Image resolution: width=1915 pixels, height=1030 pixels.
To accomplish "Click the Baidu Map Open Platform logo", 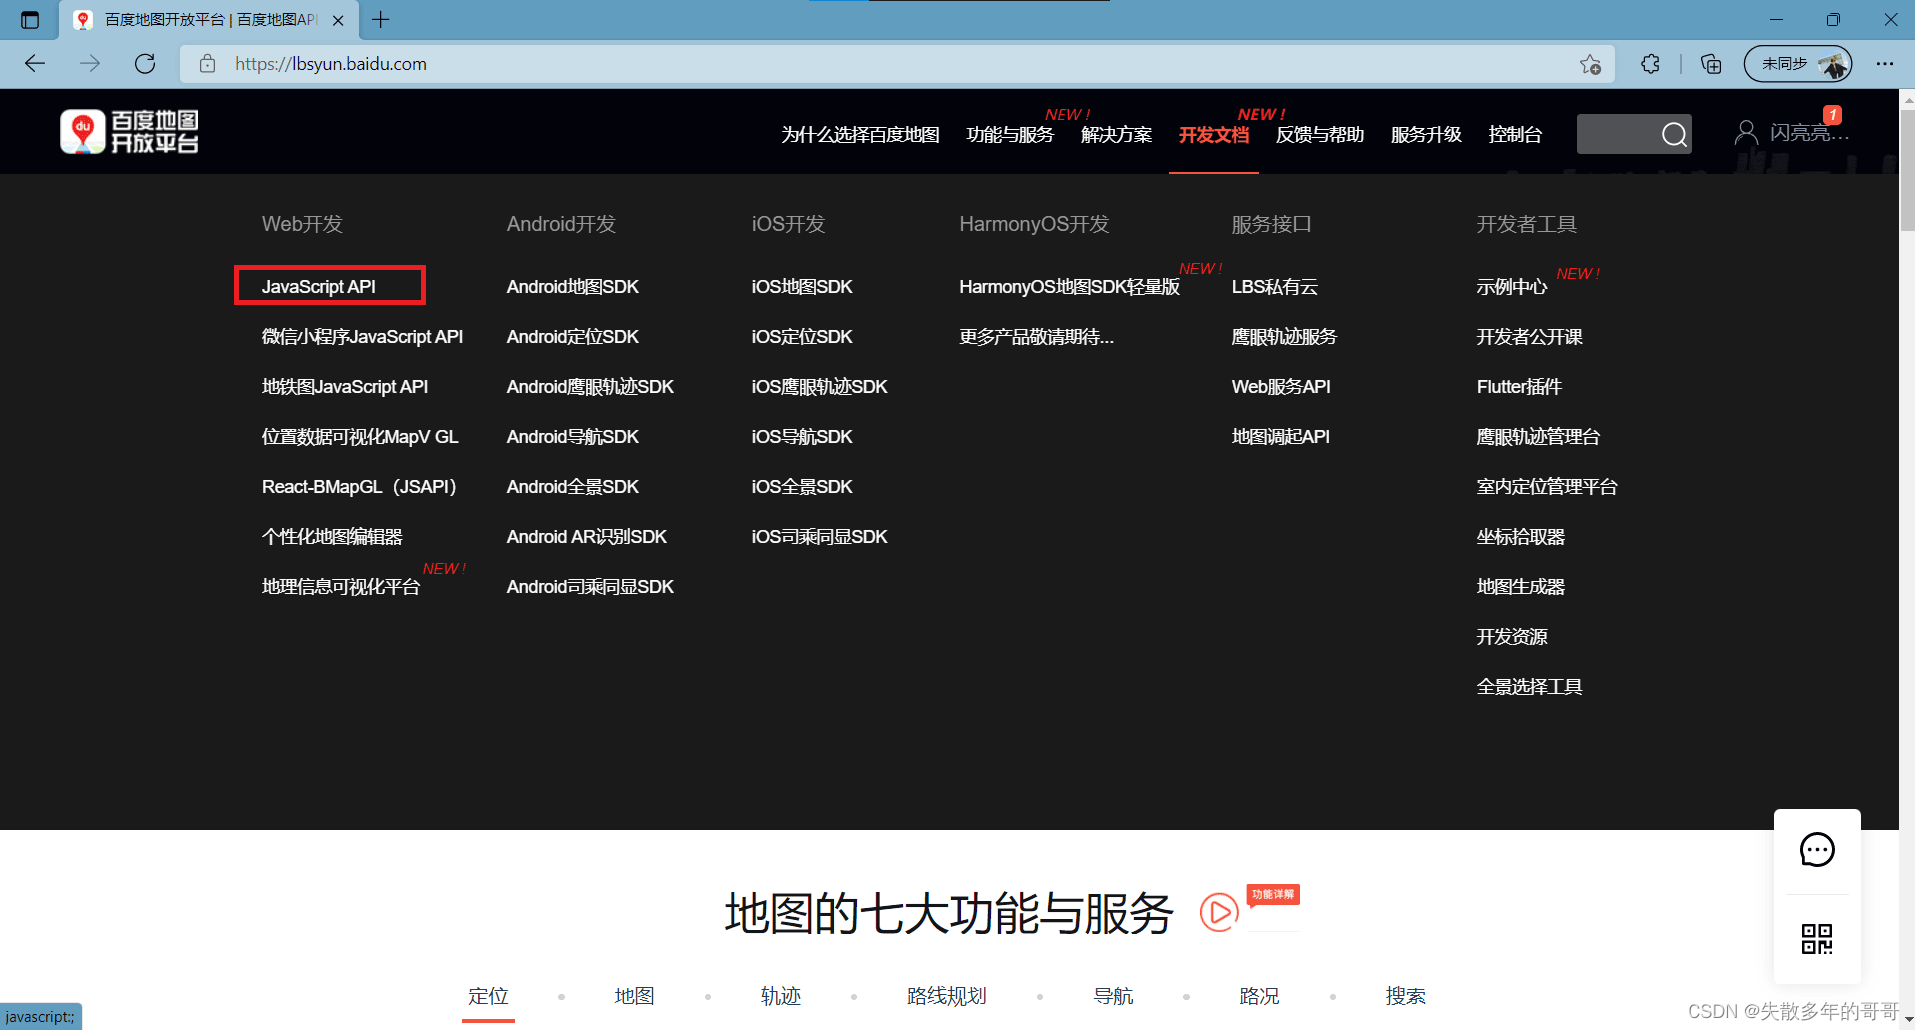I will (129, 132).
